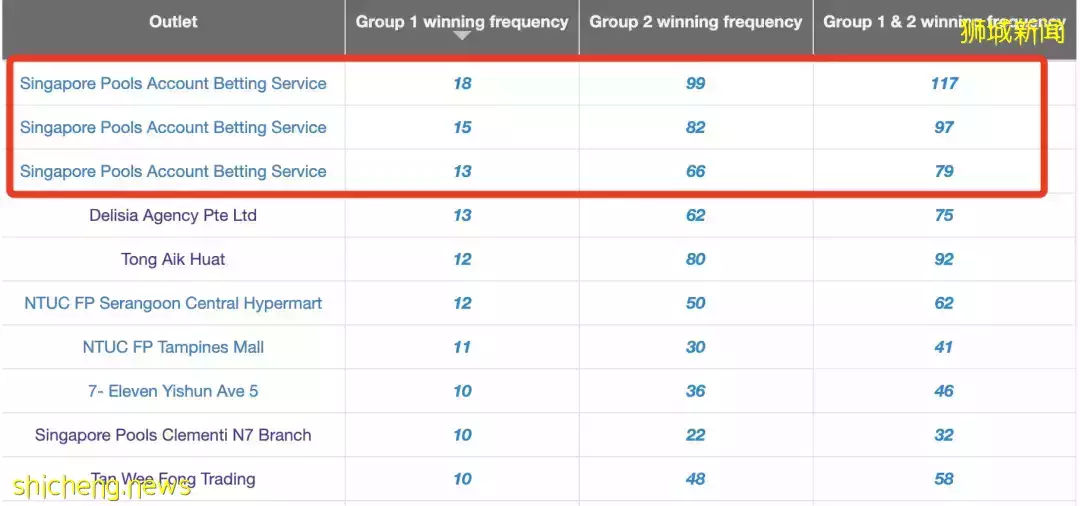Viewport: 1080px width, 506px height.
Task: Select the Tong Aik Huat outlet name
Action: click(173, 260)
